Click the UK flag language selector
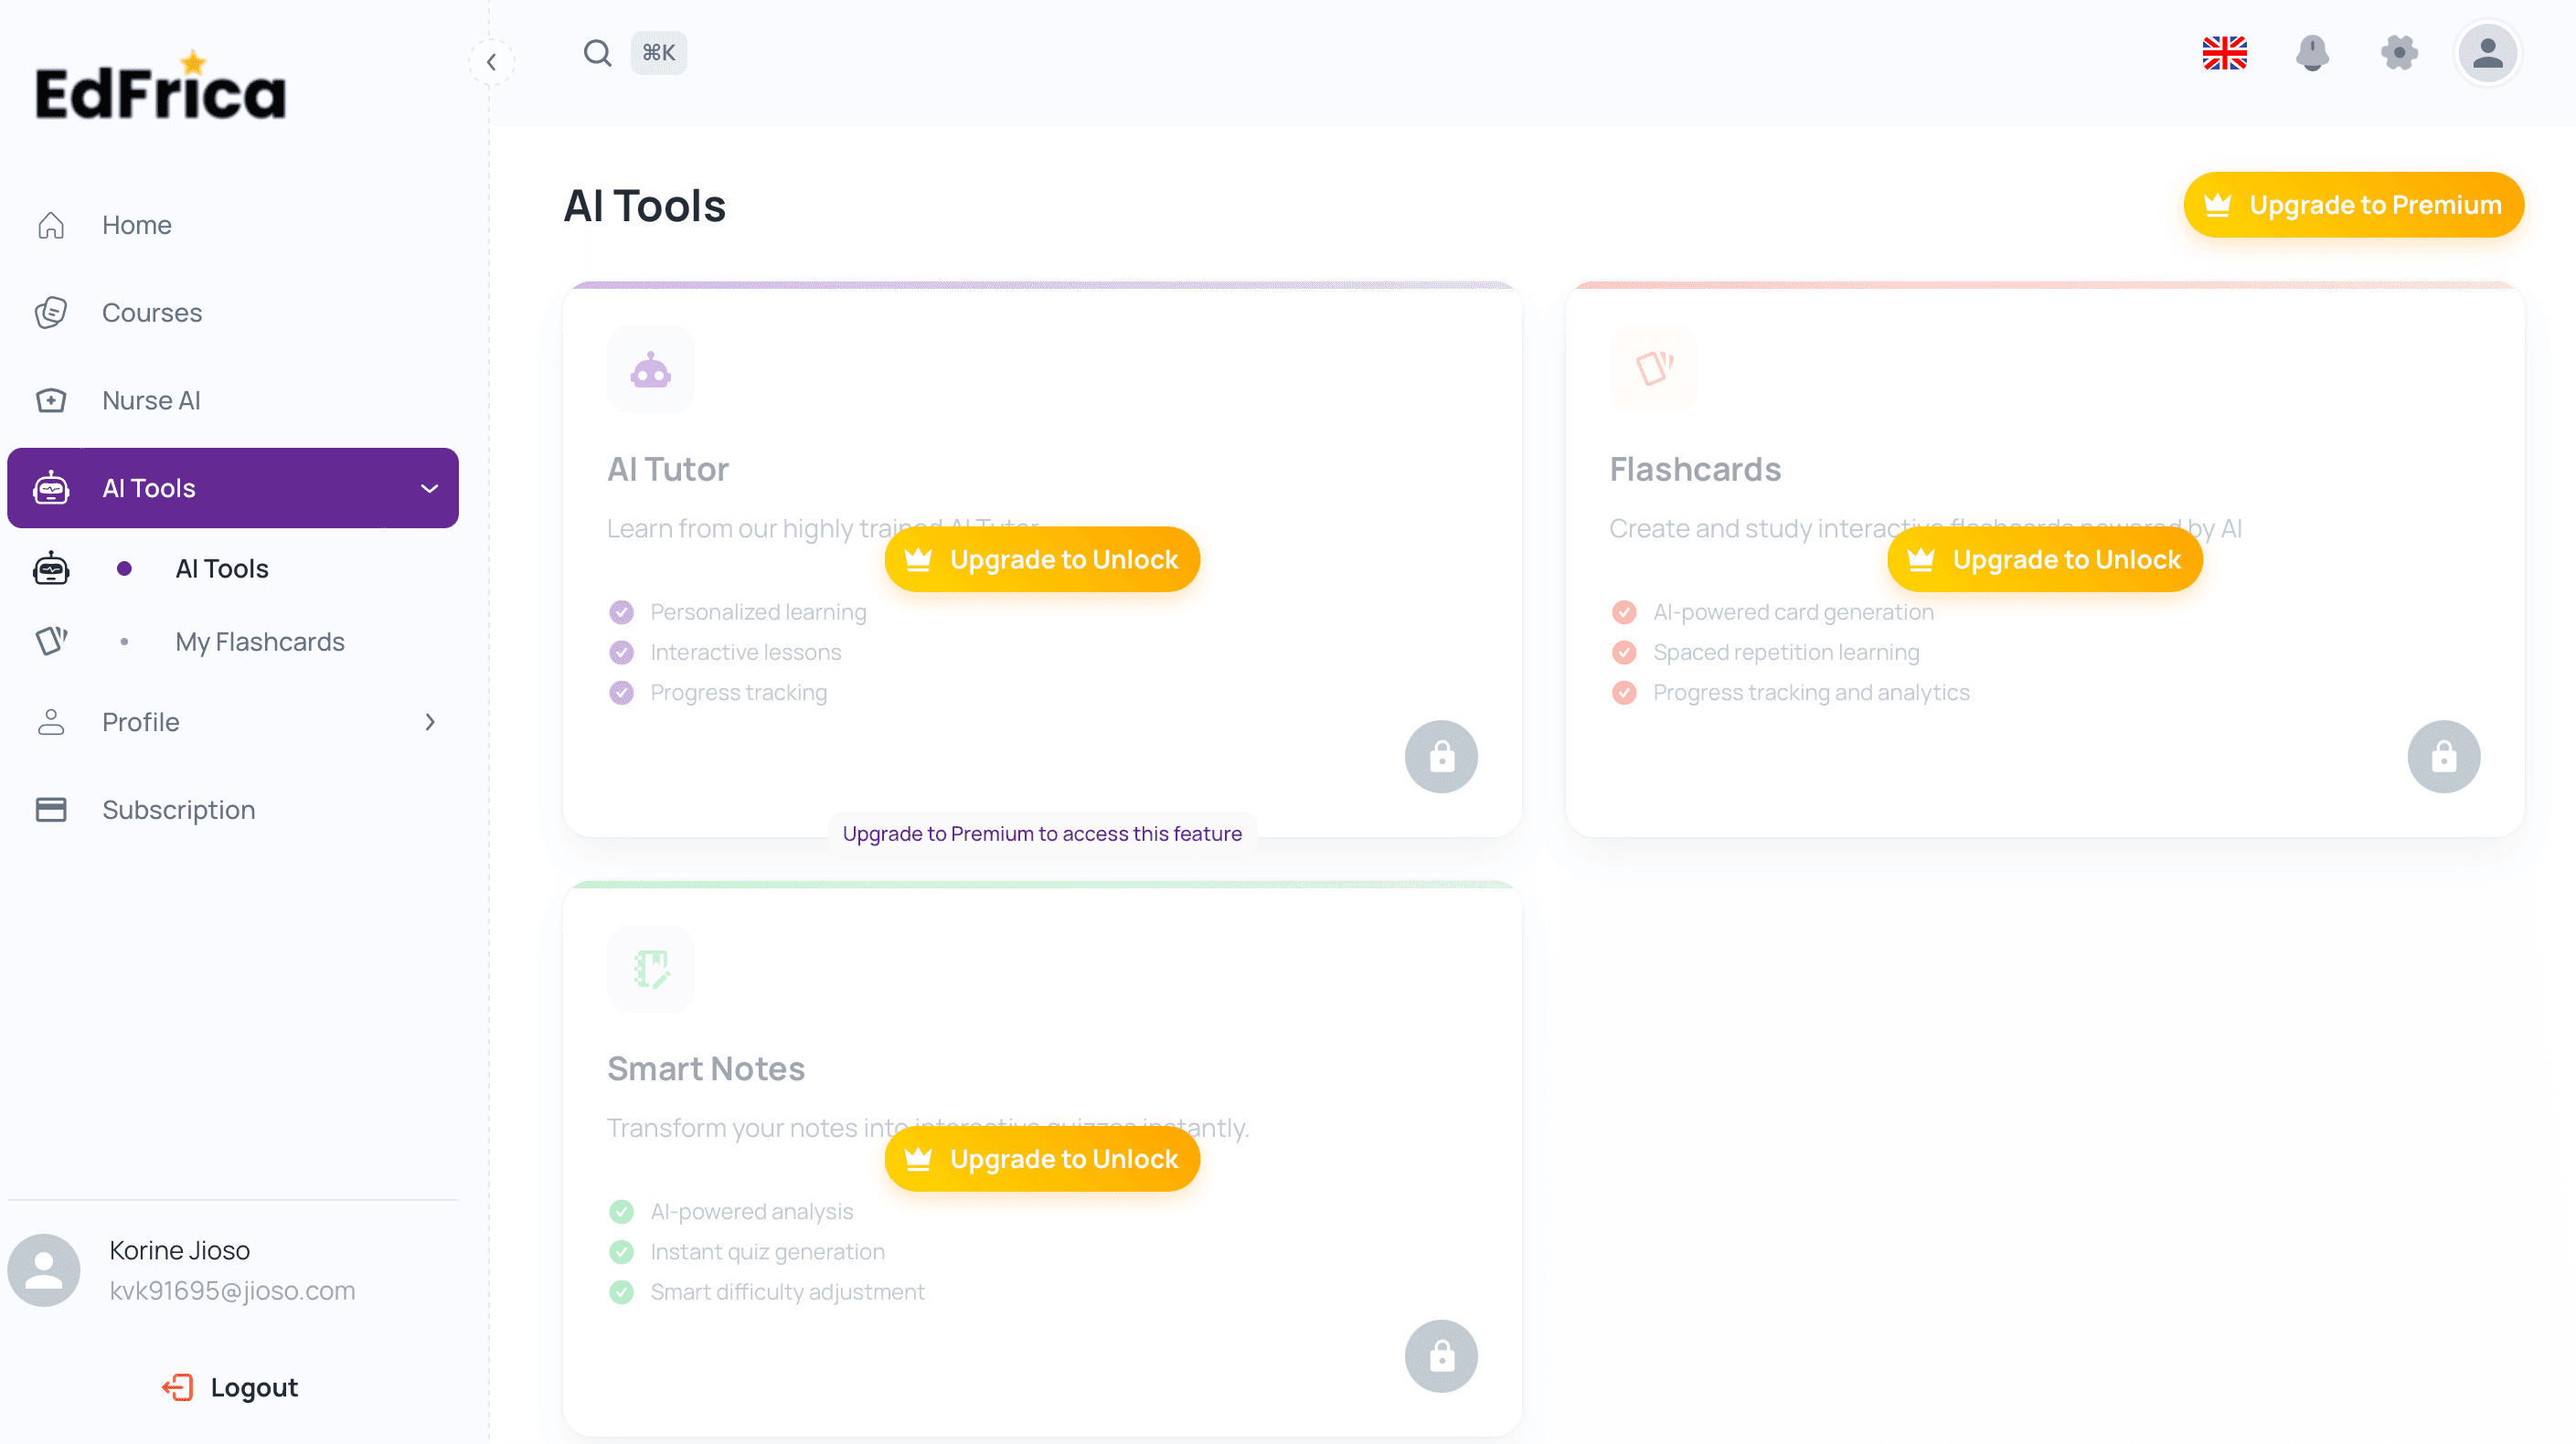The height and width of the screenshot is (1444, 2576). click(2224, 53)
